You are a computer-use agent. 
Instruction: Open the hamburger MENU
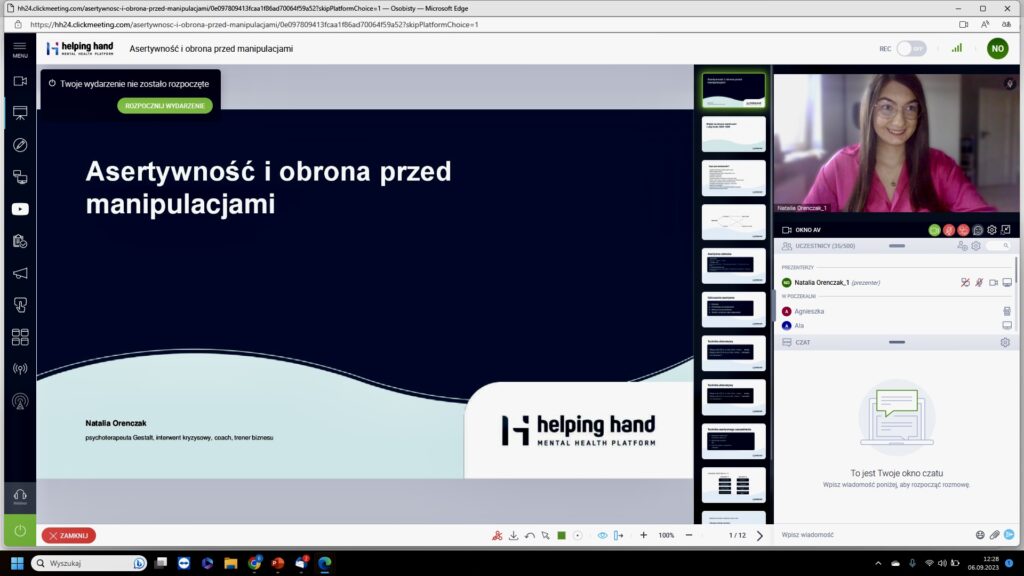tap(20, 48)
